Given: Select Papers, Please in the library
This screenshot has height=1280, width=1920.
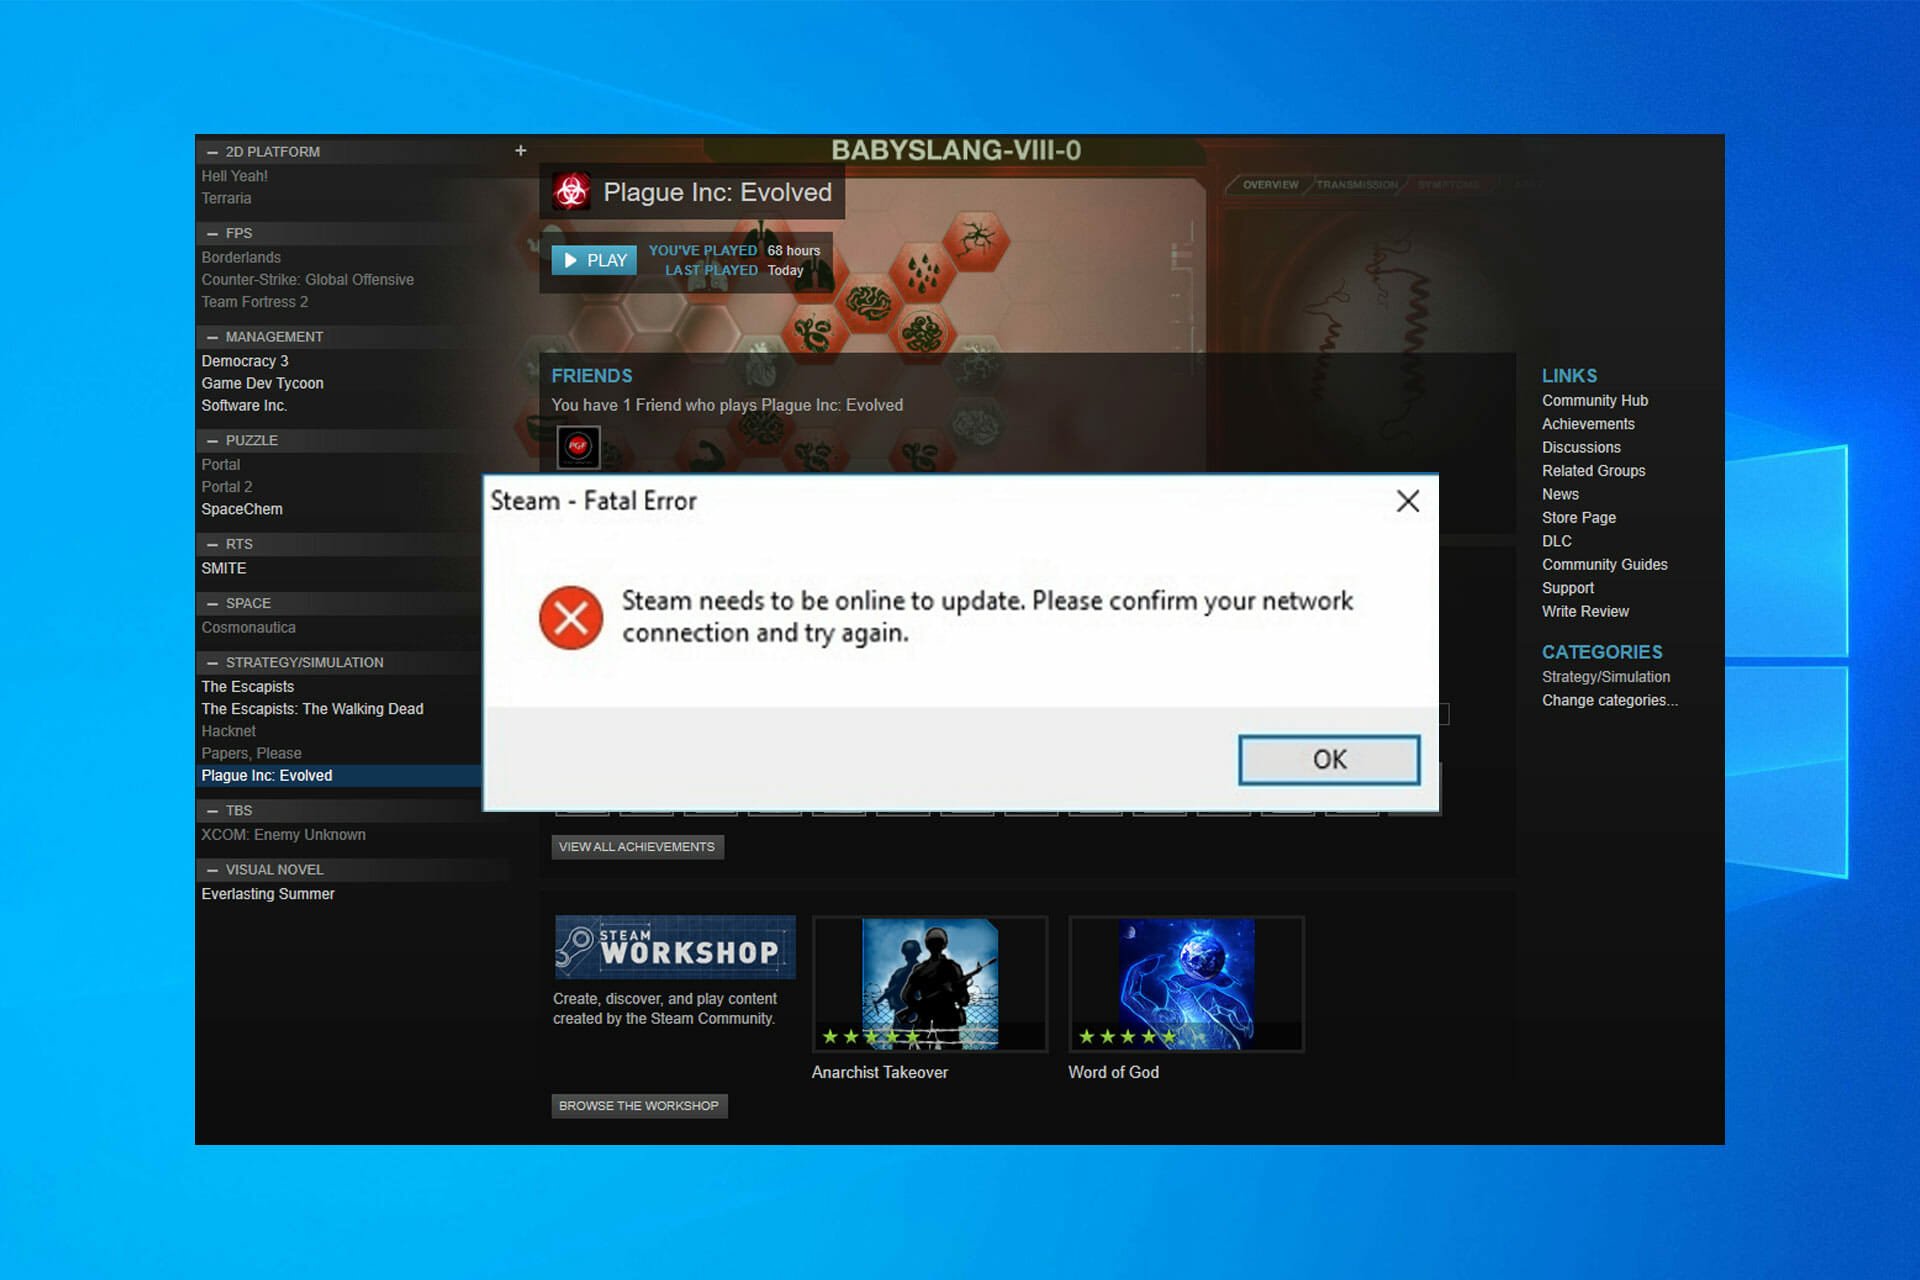Looking at the screenshot, I should point(251,753).
